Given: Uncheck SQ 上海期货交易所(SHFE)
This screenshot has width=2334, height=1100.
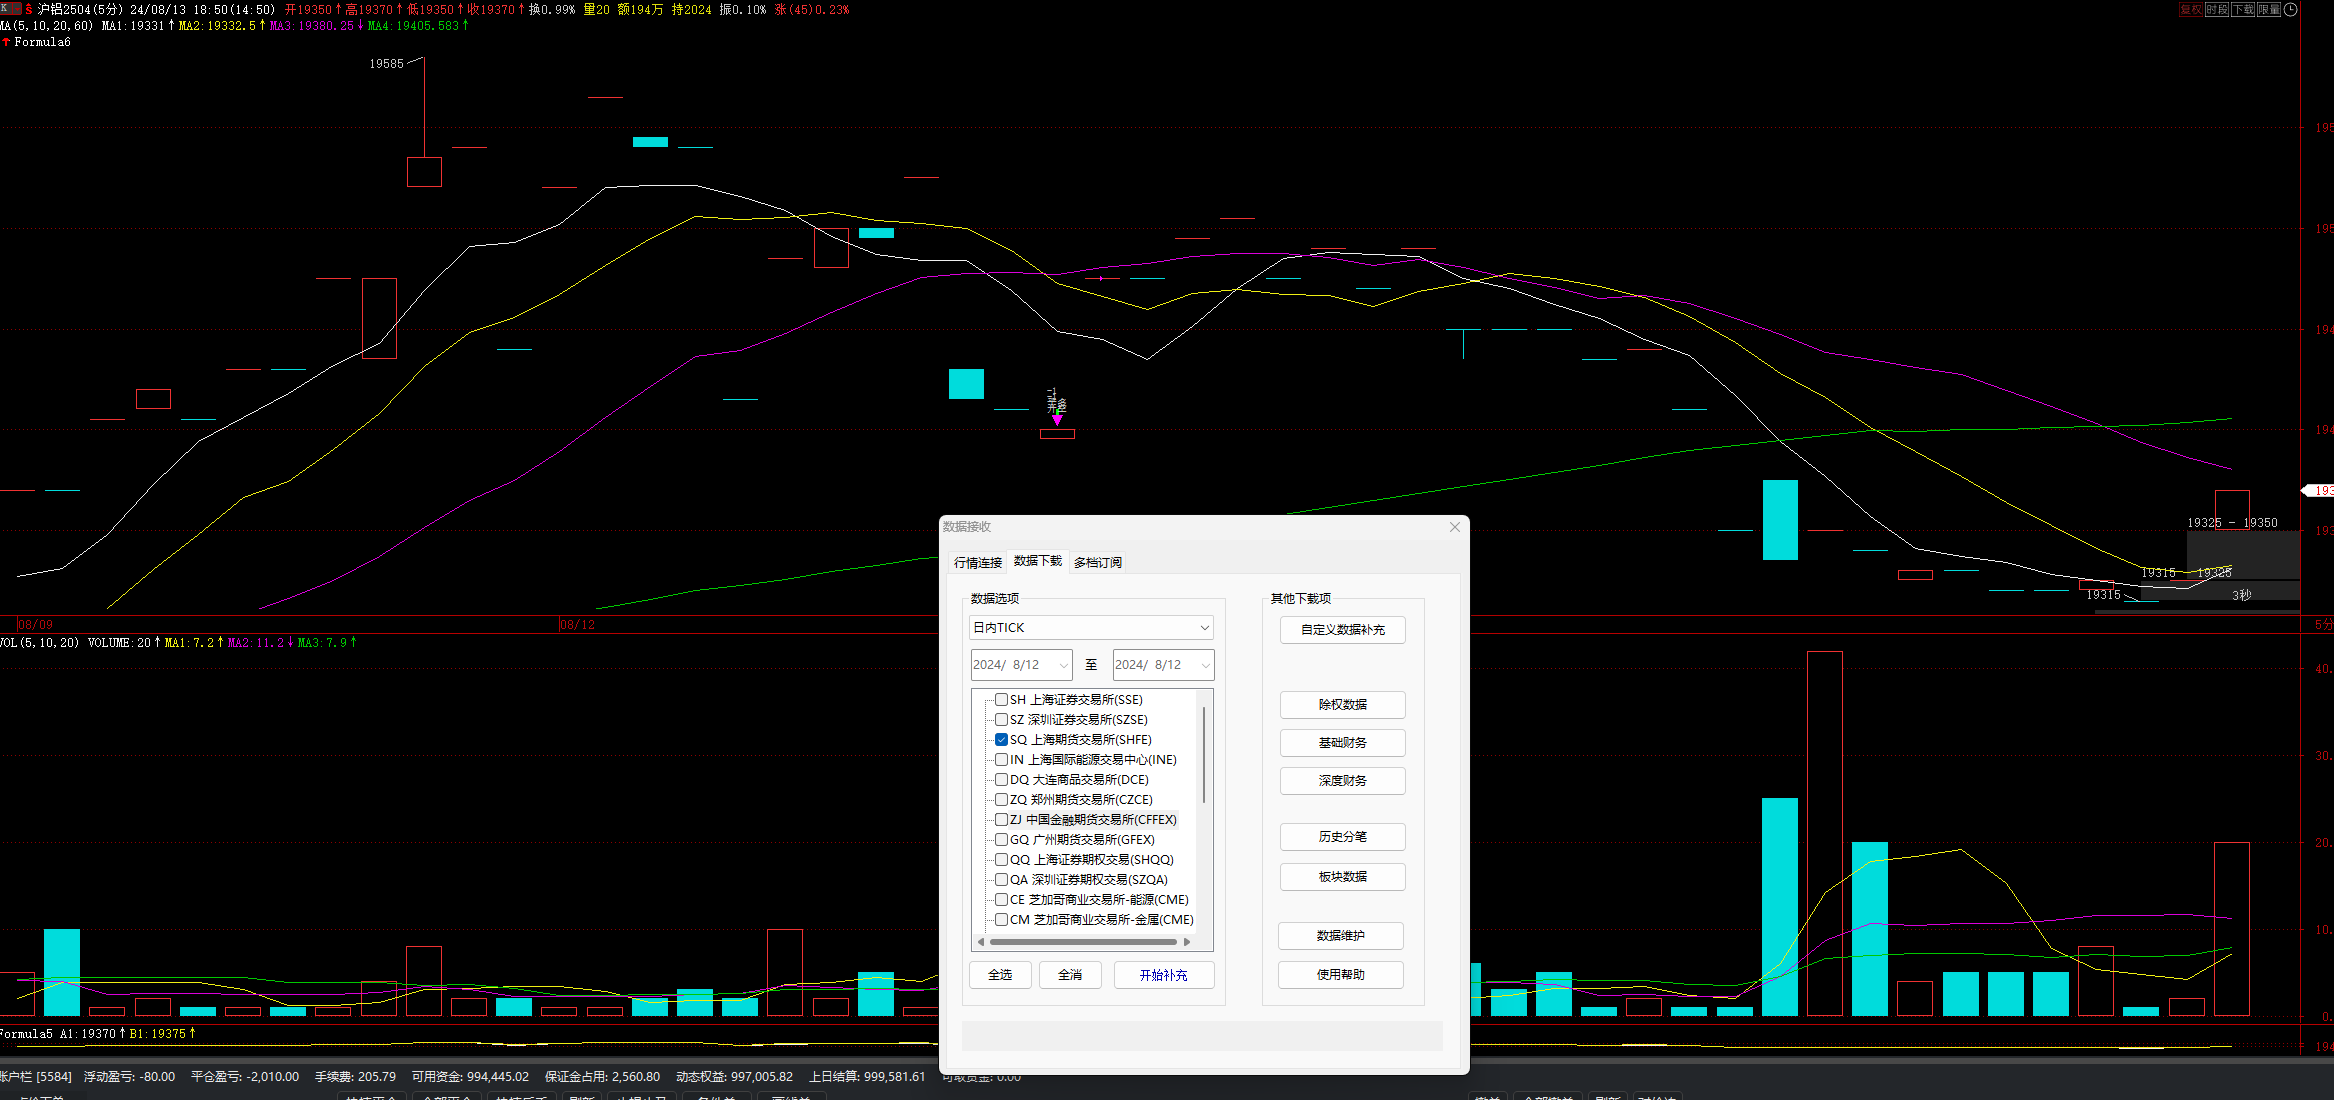Looking at the screenshot, I should [x=1001, y=740].
